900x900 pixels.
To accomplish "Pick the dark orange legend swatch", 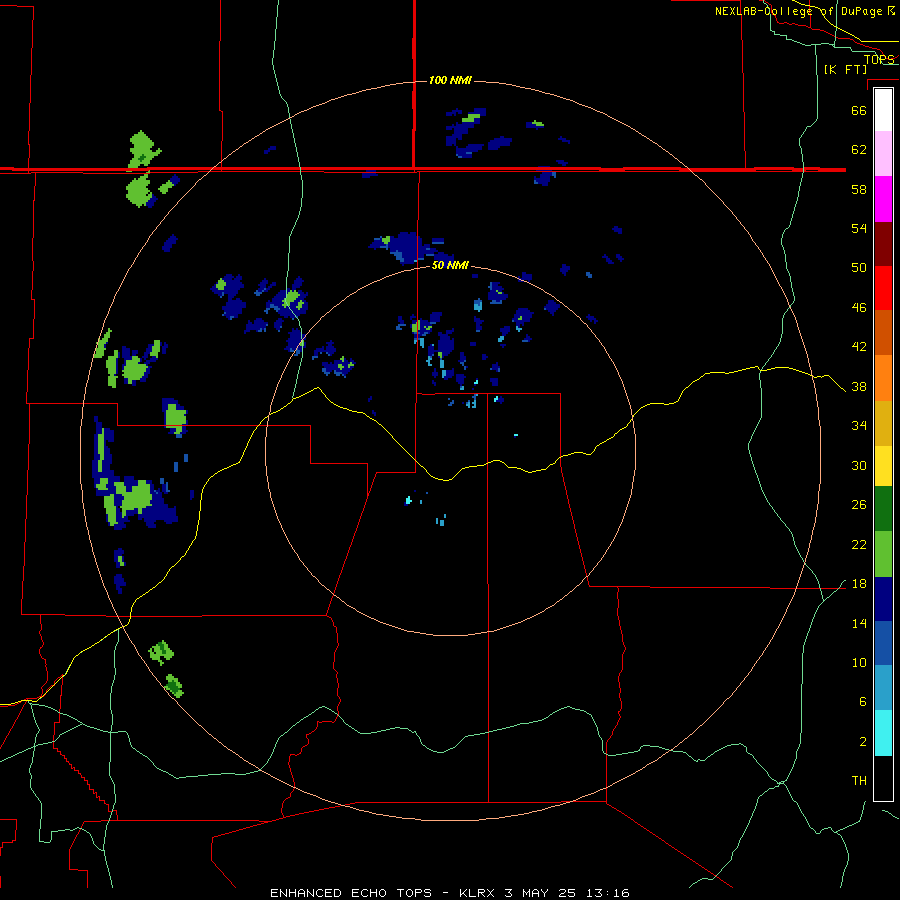I will point(883,333).
